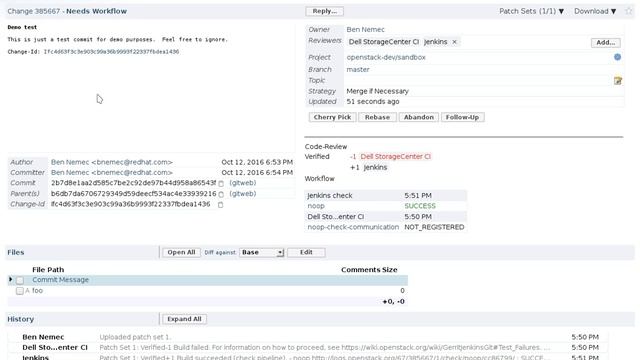Click the 51 seconds ago updated text
Image resolution: width=640 pixels, height=360 pixels.
coord(373,102)
